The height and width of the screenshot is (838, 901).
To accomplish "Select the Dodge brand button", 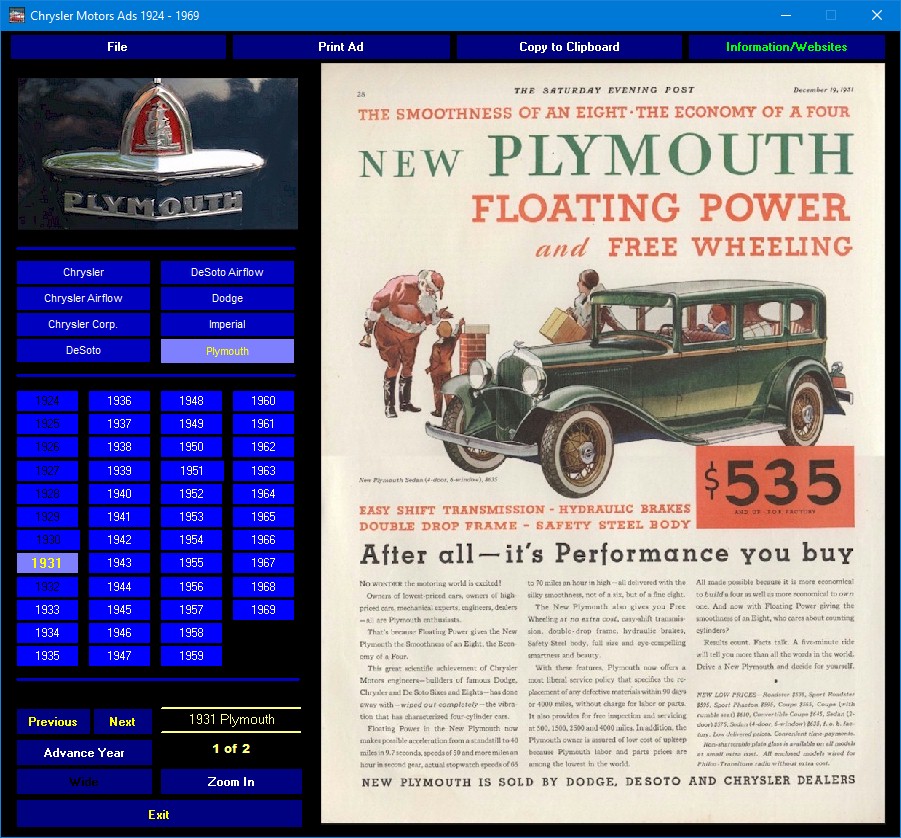I will pyautogui.click(x=227, y=298).
